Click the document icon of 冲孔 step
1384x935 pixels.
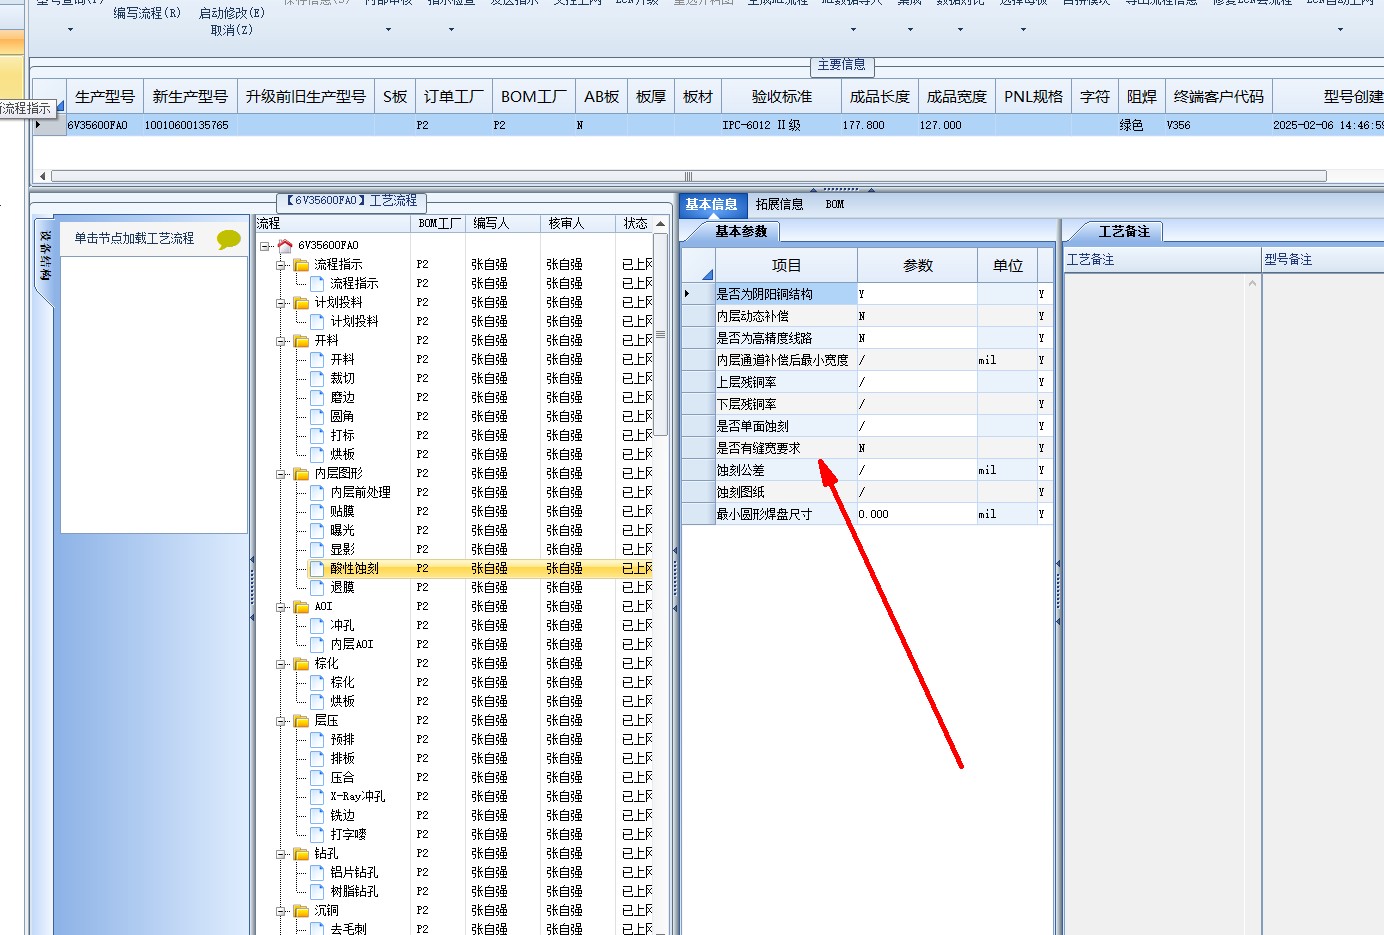317,626
